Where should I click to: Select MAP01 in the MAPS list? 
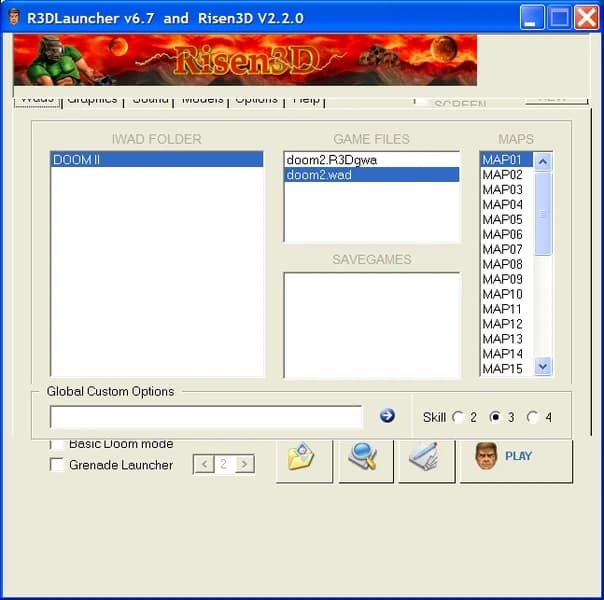(x=507, y=159)
